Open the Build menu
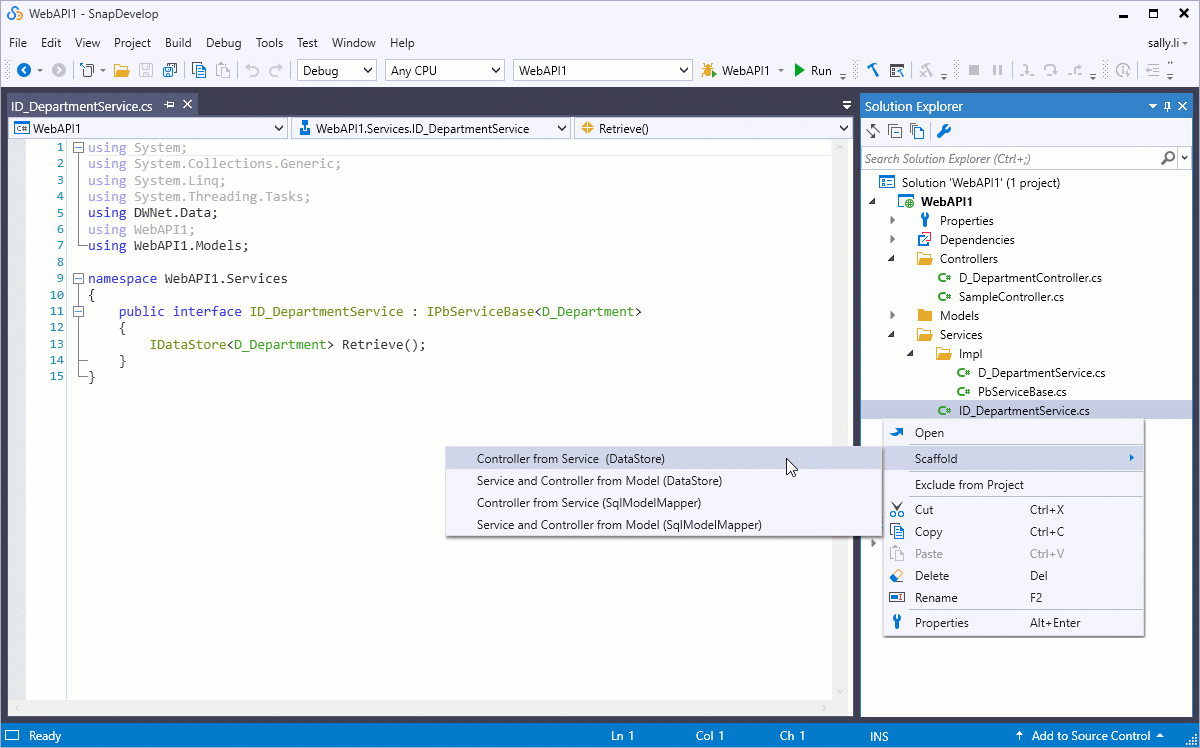Screen dimensions: 1200x748 pyautogui.click(x=178, y=43)
